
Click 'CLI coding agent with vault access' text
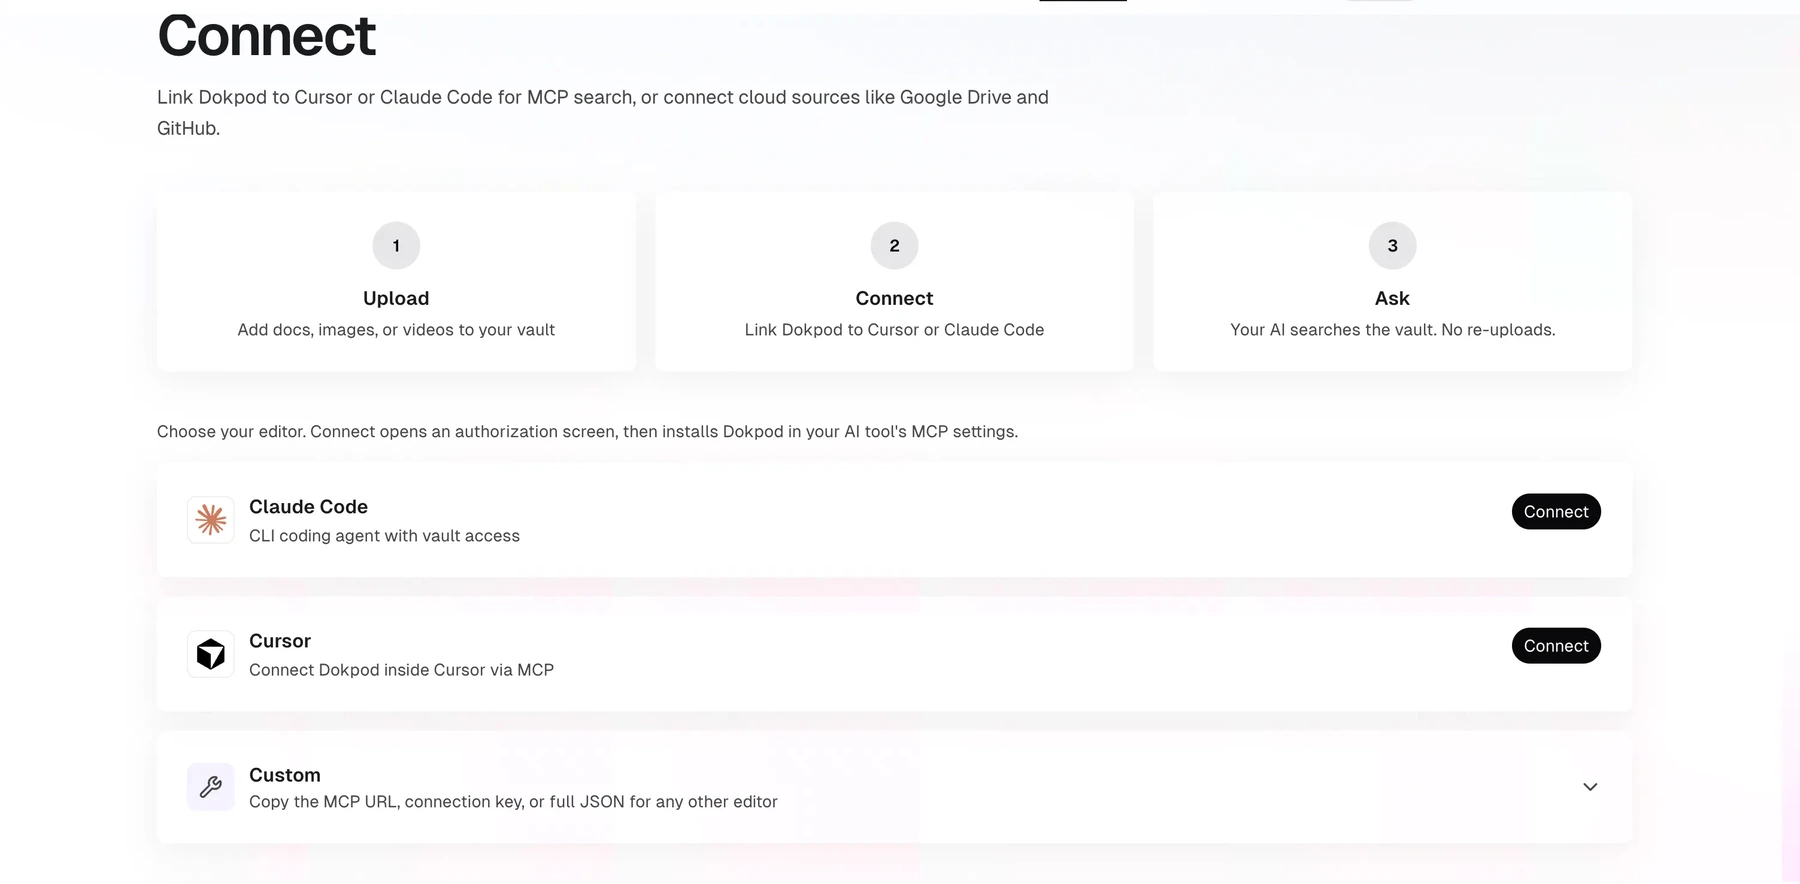click(x=384, y=536)
